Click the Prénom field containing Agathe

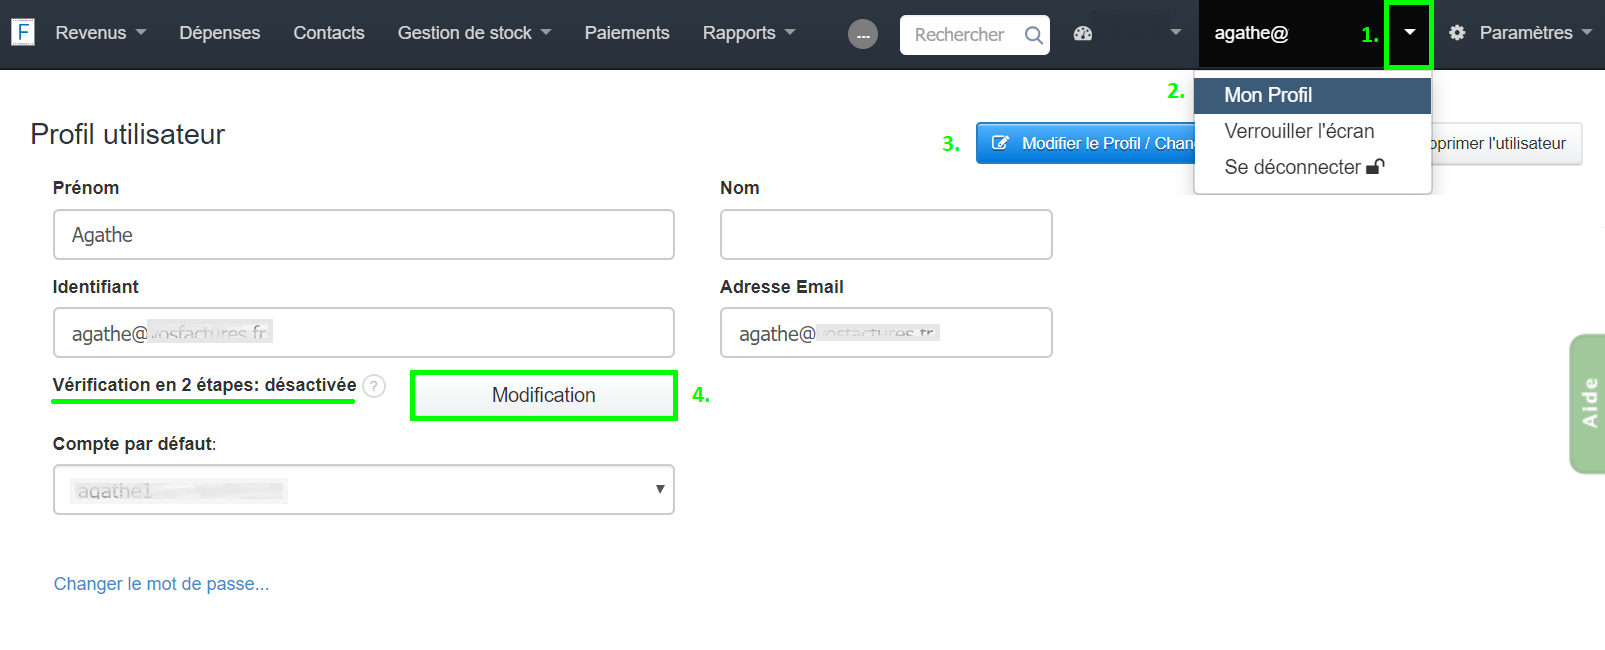pos(364,234)
